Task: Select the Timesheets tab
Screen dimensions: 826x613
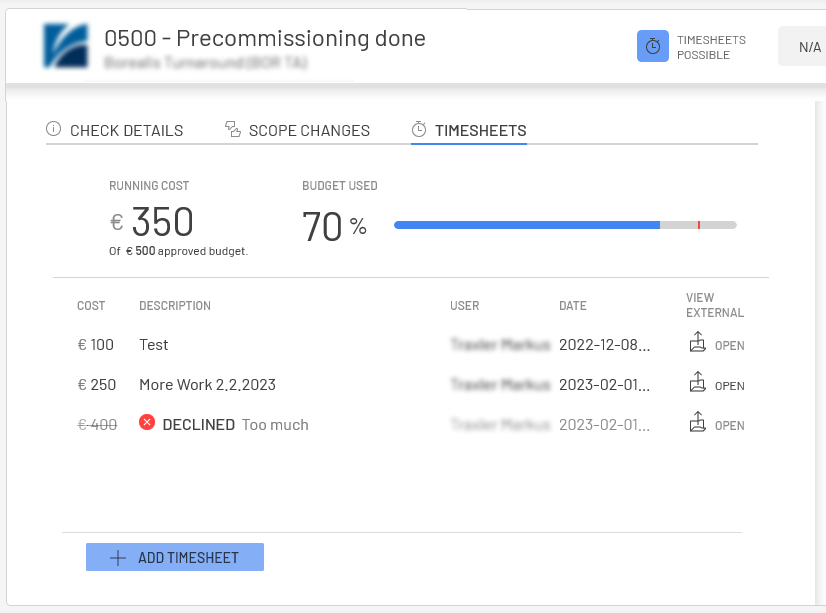Action: 480,130
